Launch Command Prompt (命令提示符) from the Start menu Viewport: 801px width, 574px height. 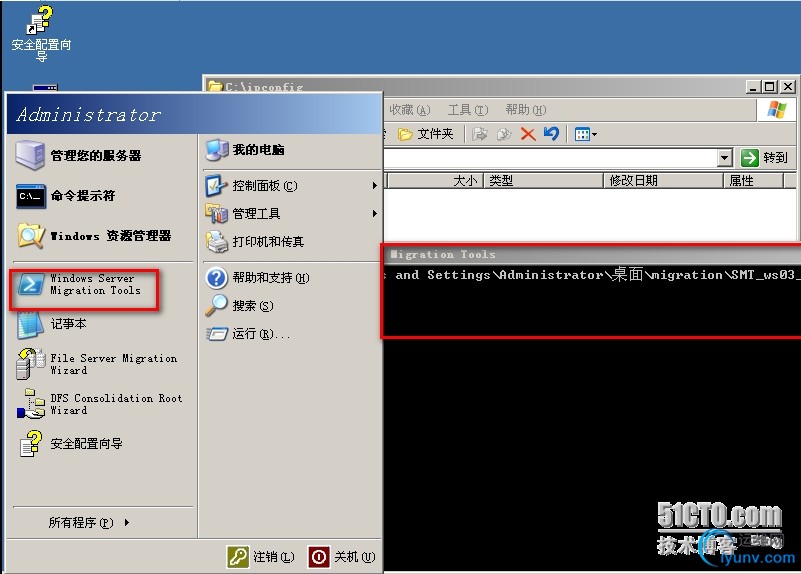click(x=65, y=196)
